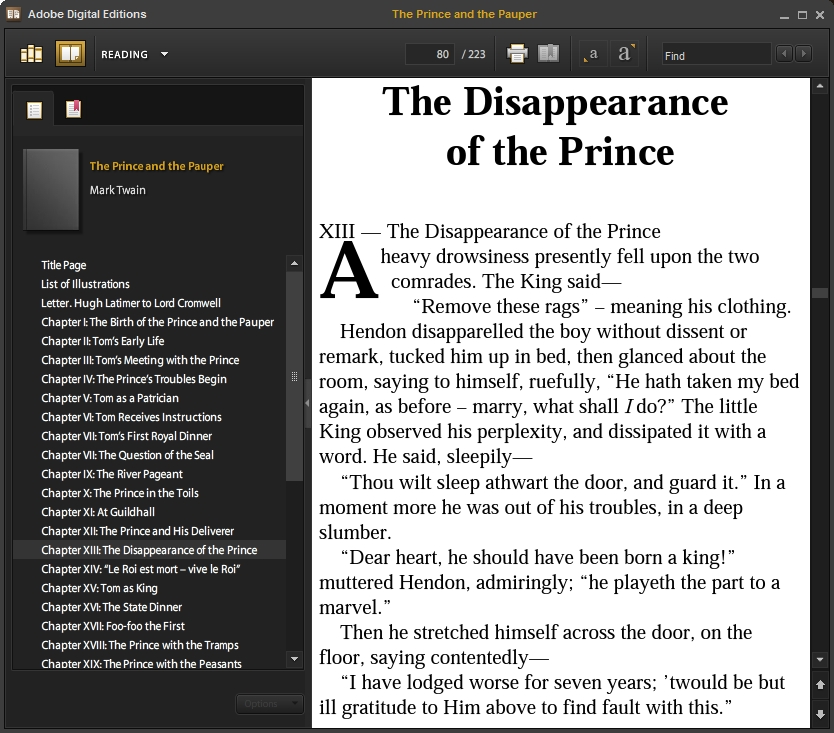Go to Chapter XIX: The Prince with the Peasants
This screenshot has width=834, height=733.
point(141,664)
